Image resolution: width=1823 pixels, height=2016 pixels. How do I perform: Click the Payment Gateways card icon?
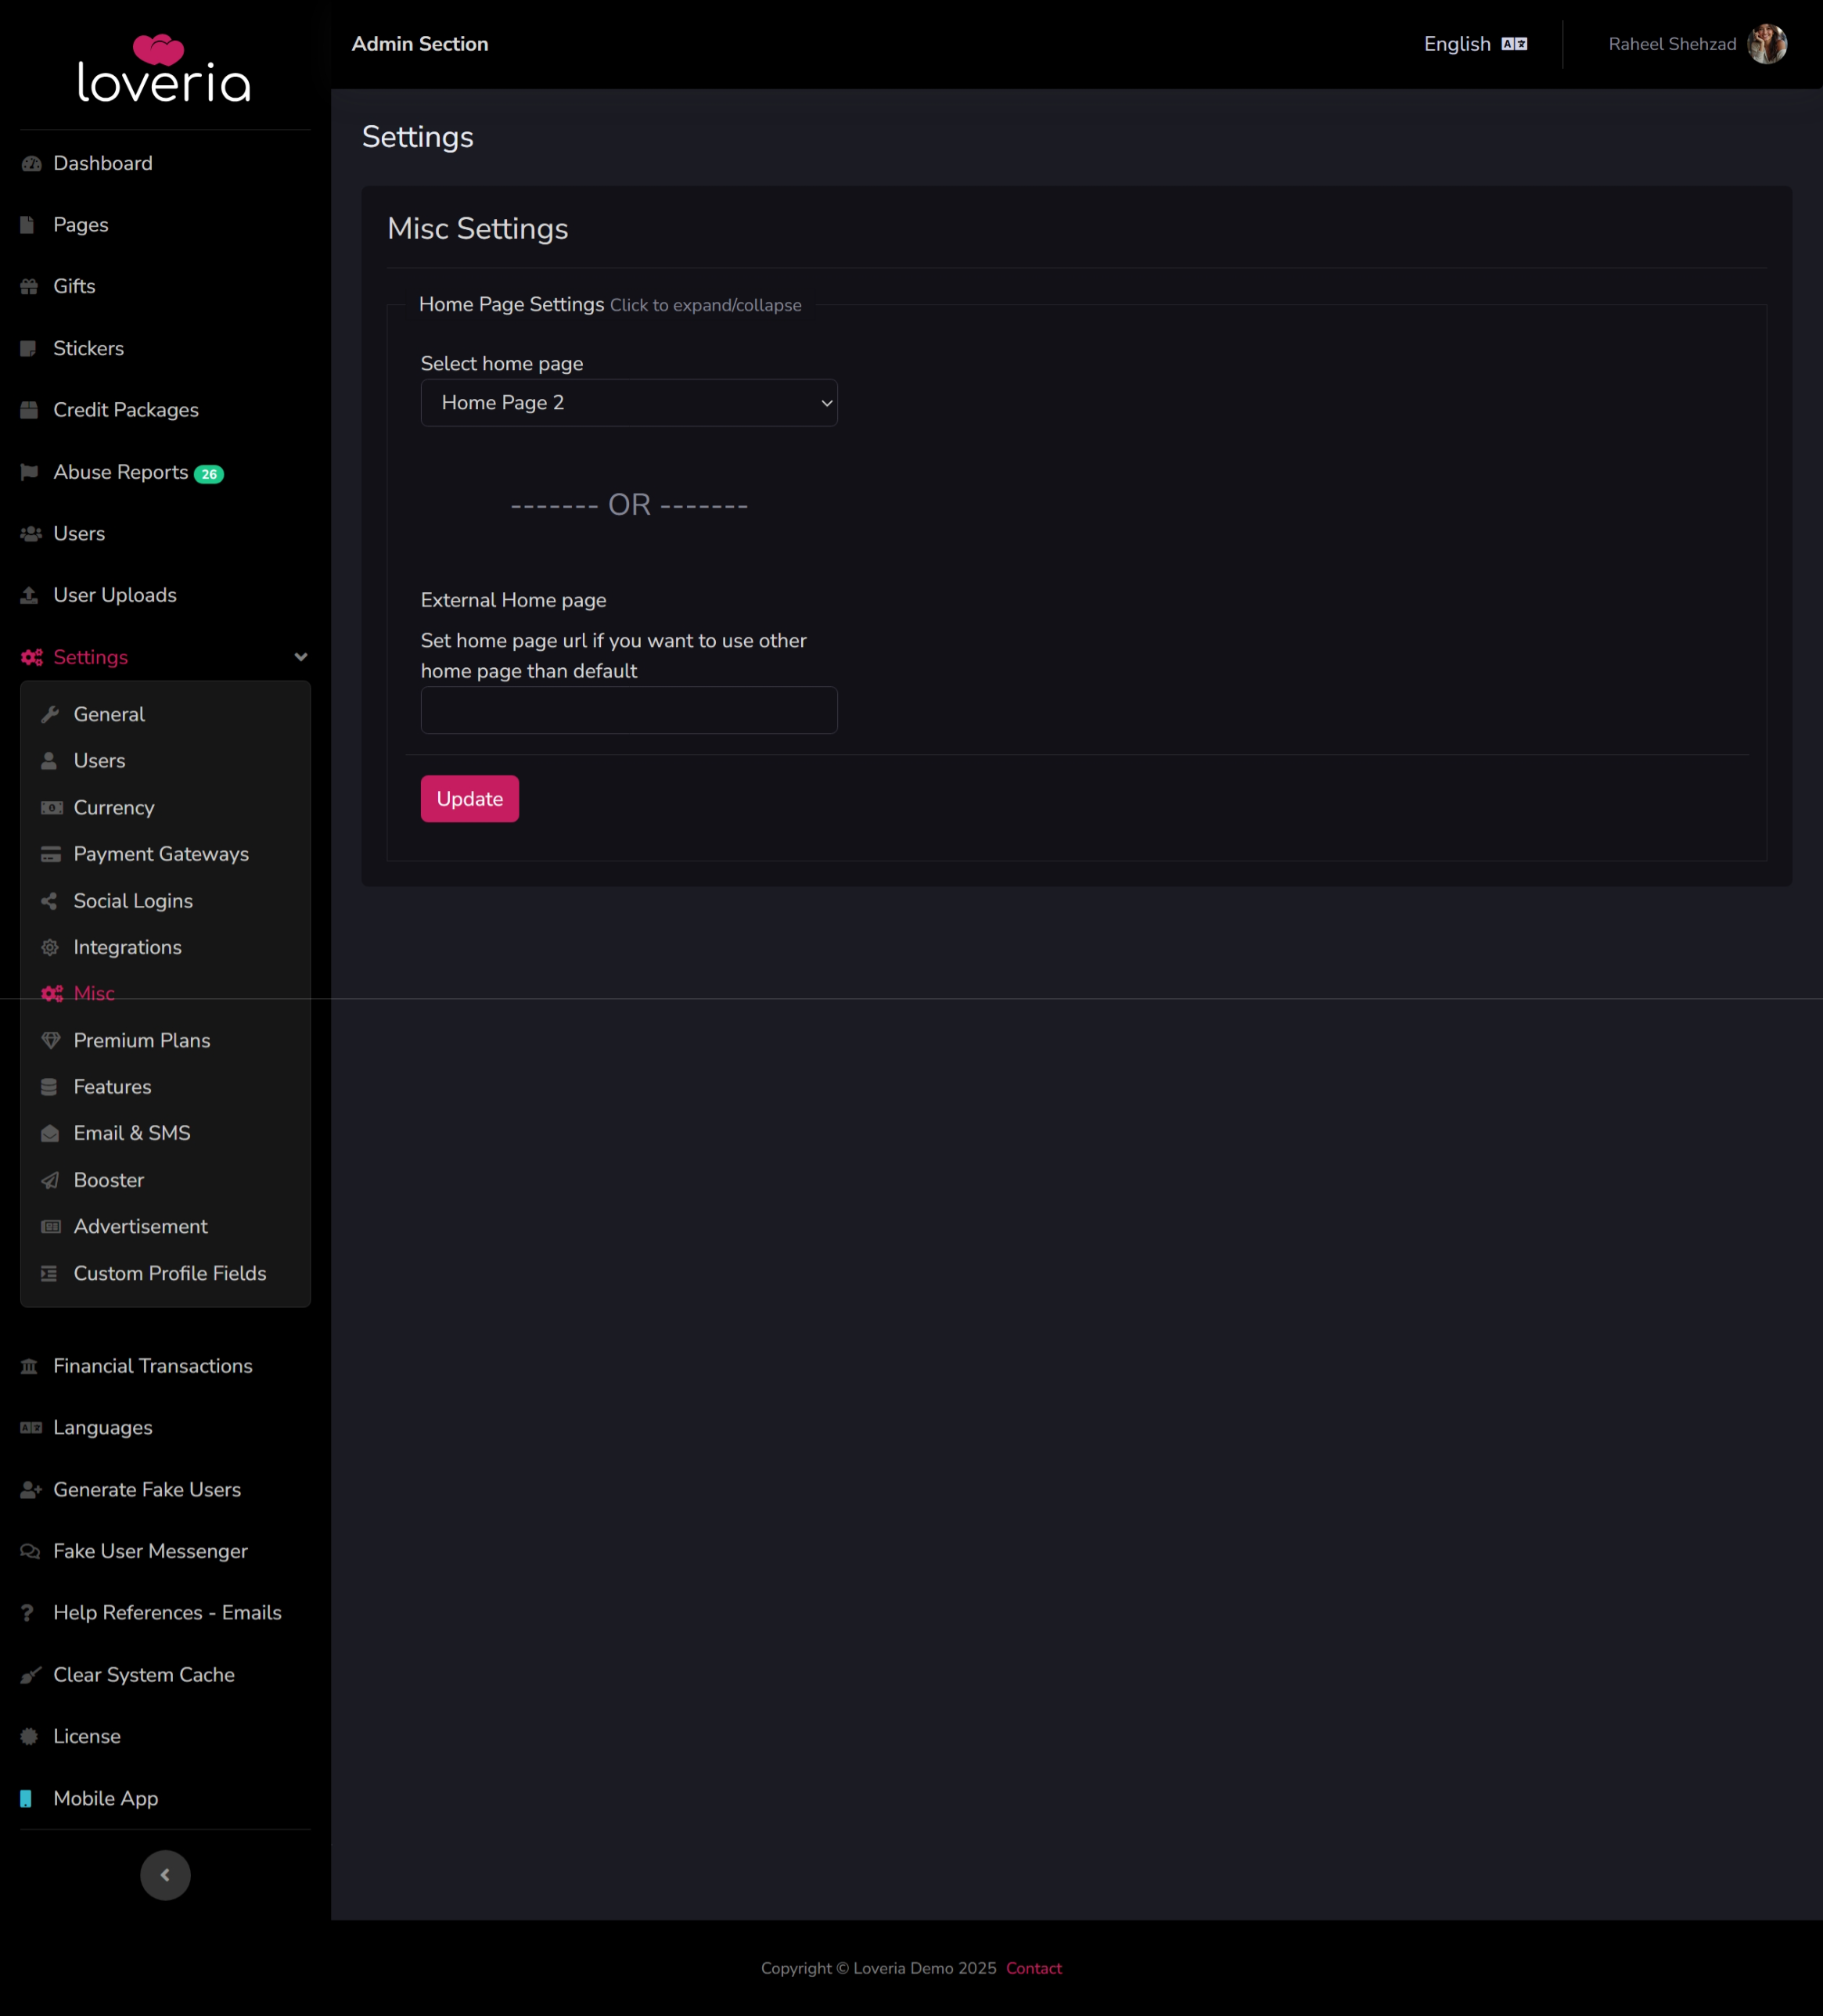pos(50,854)
